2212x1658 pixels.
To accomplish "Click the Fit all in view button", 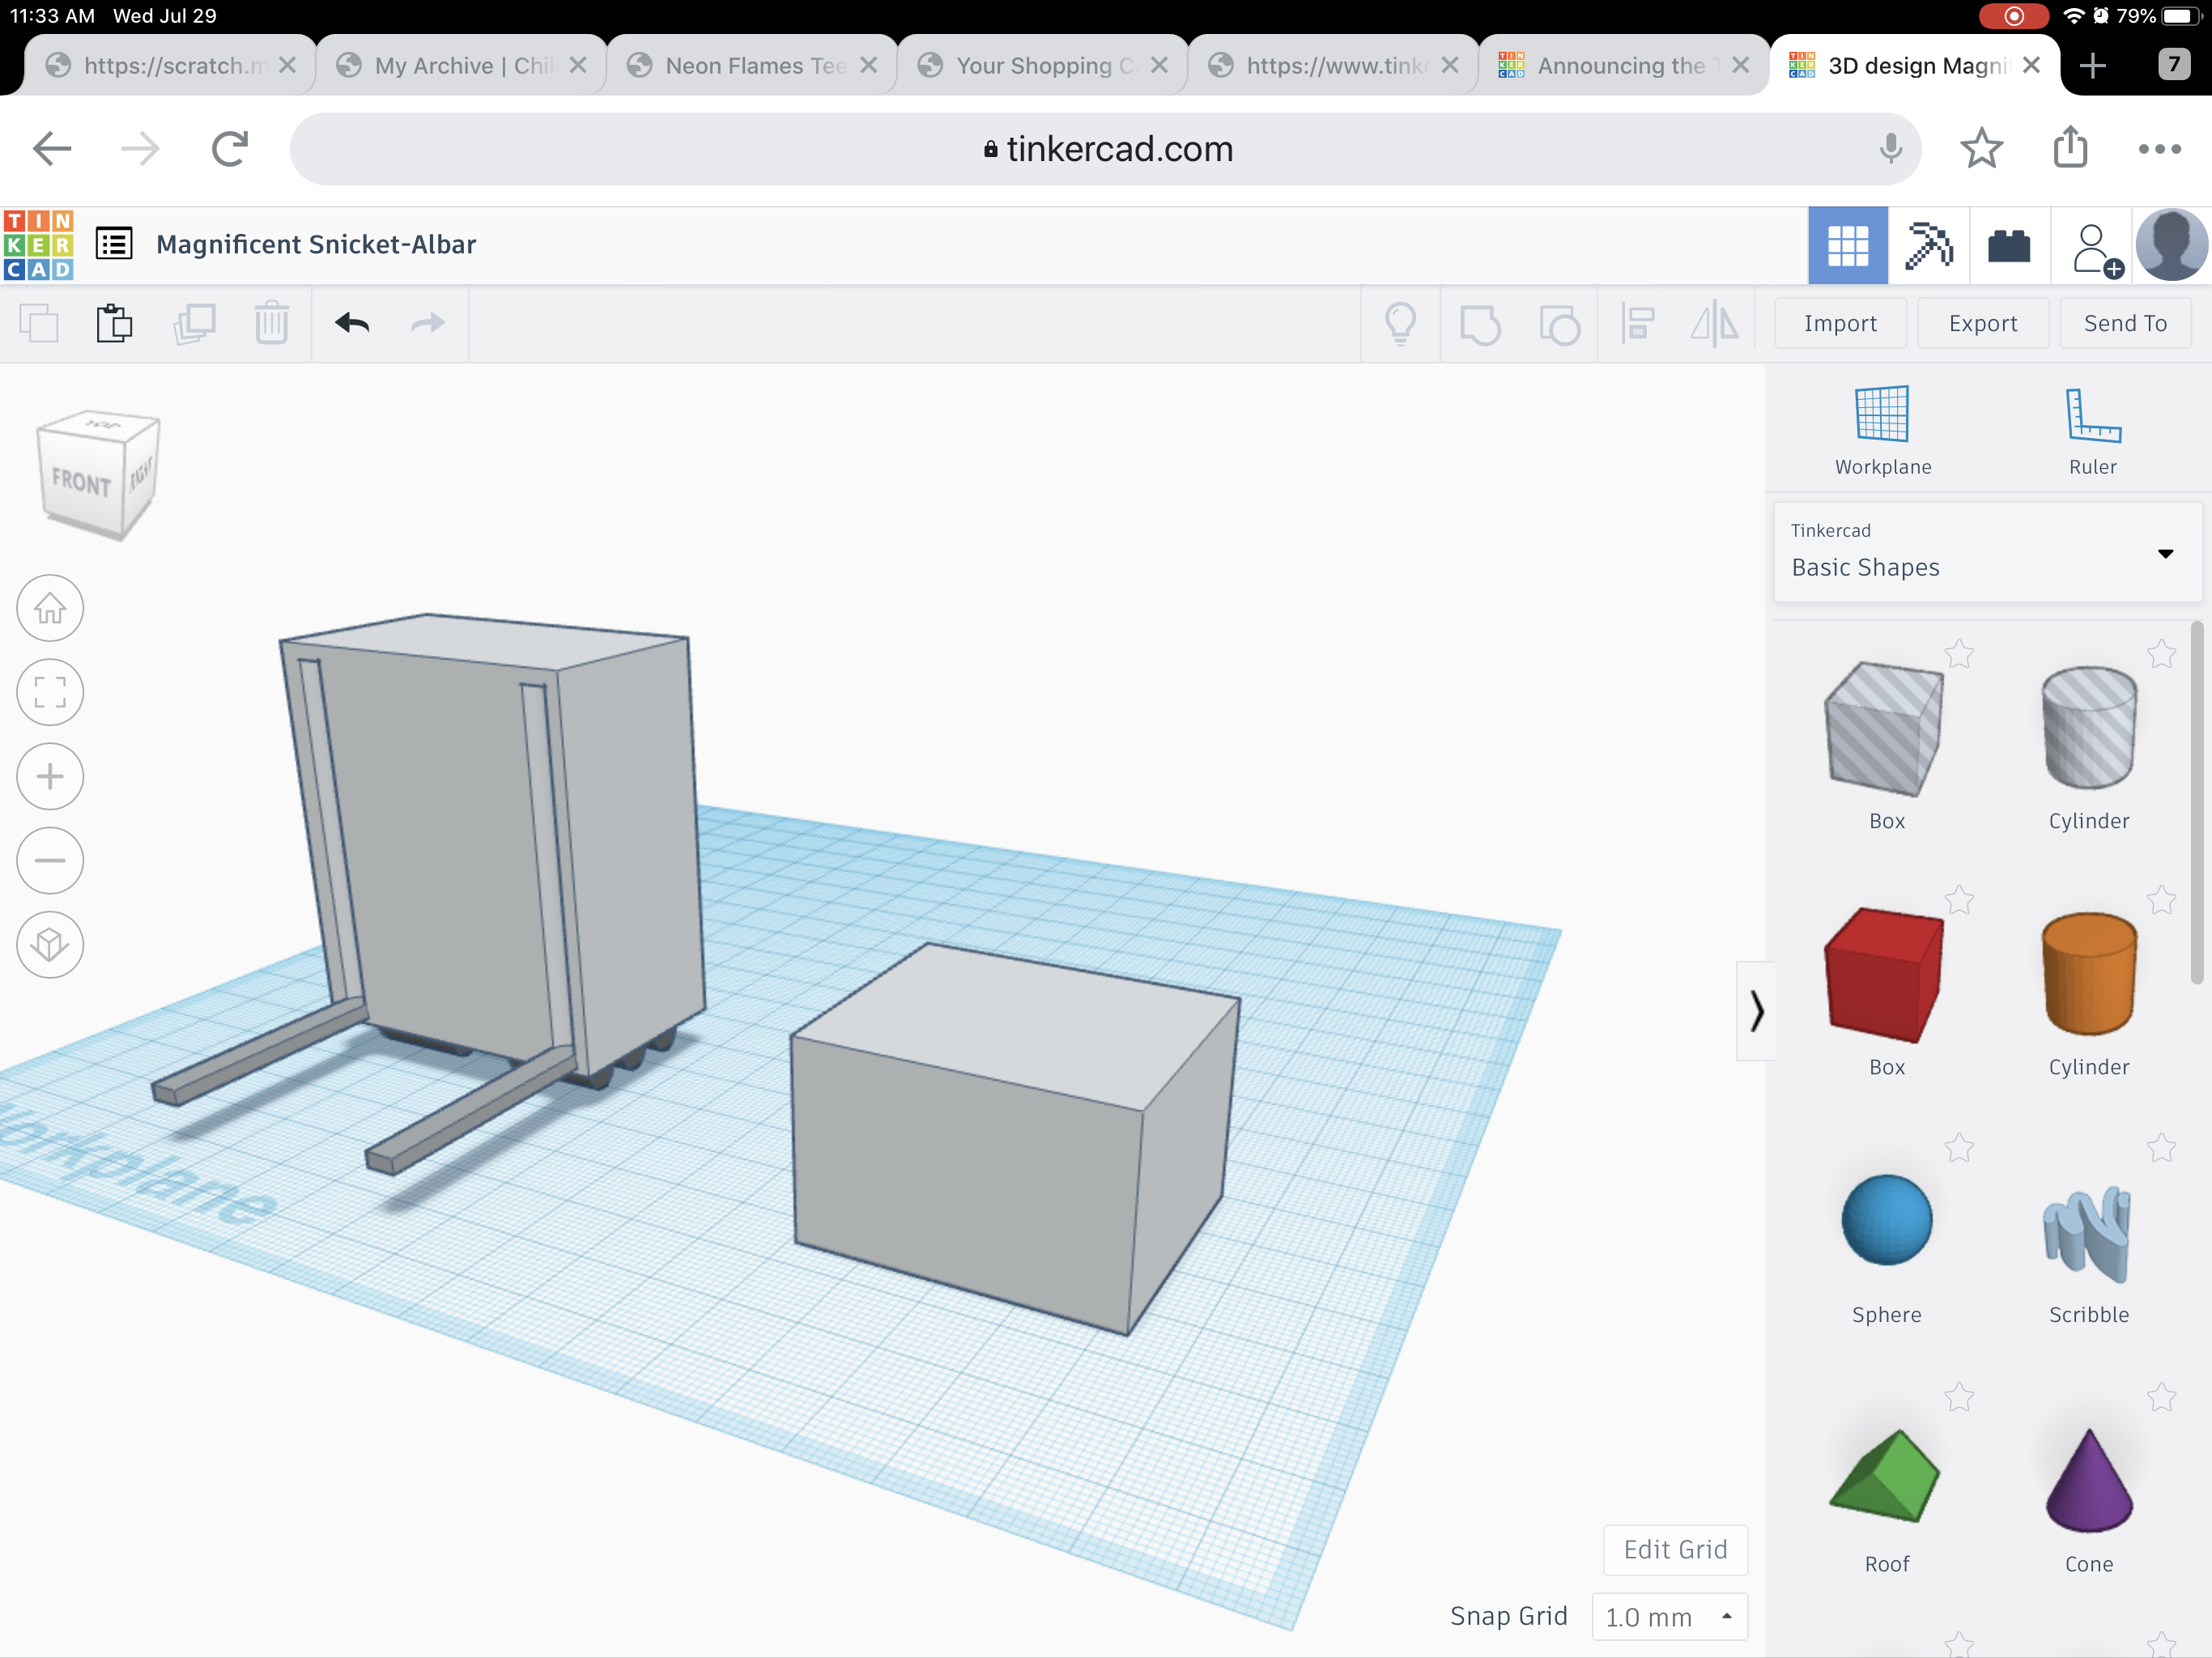I will tap(50, 692).
